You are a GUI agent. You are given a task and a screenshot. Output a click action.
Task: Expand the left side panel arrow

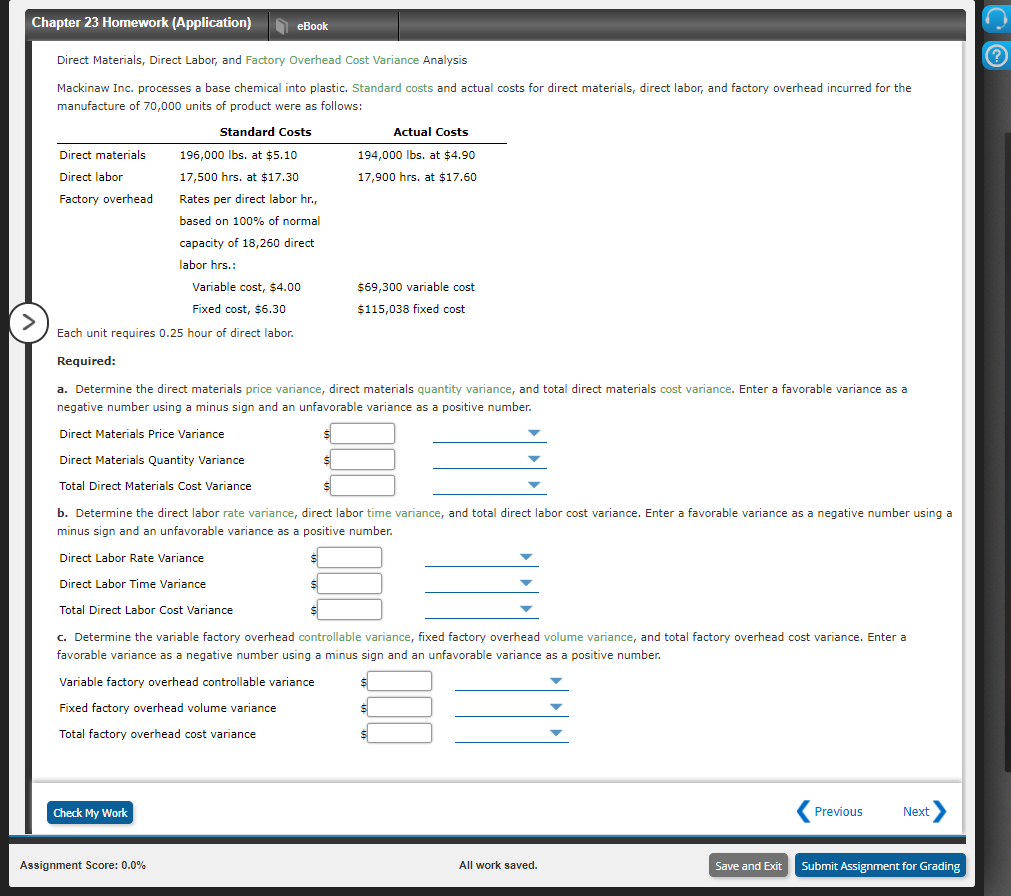(29, 322)
